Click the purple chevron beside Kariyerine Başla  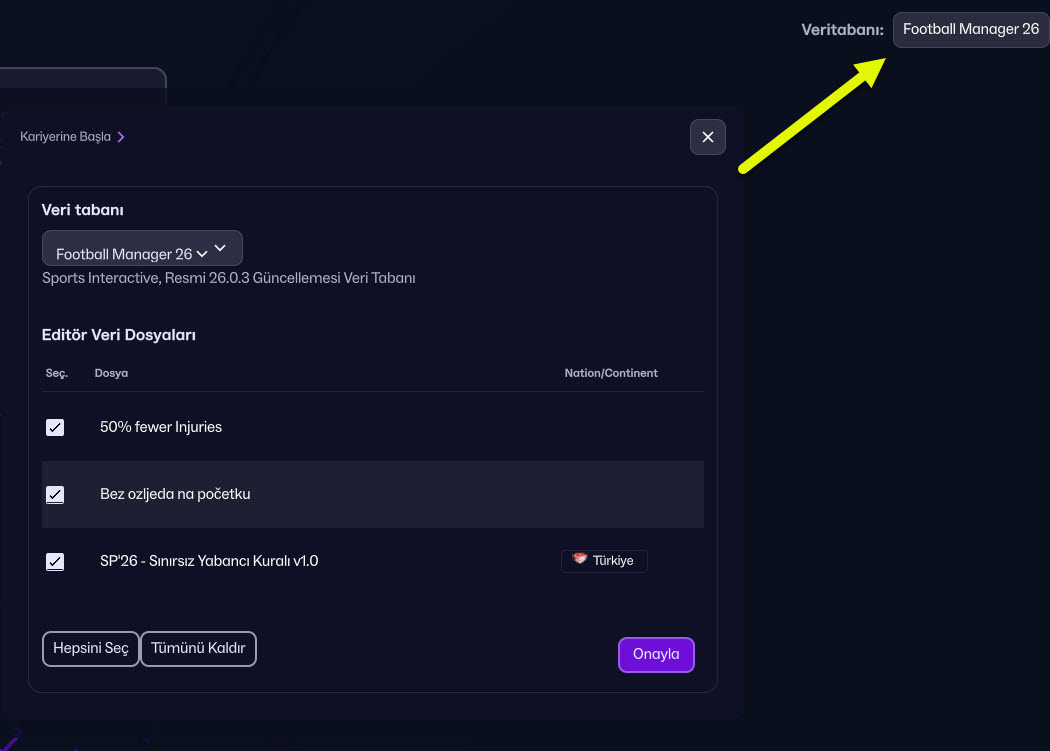tap(121, 137)
